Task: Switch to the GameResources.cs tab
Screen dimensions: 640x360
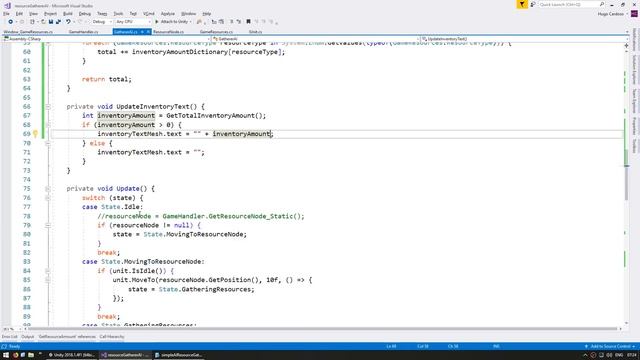Action: click(x=216, y=32)
